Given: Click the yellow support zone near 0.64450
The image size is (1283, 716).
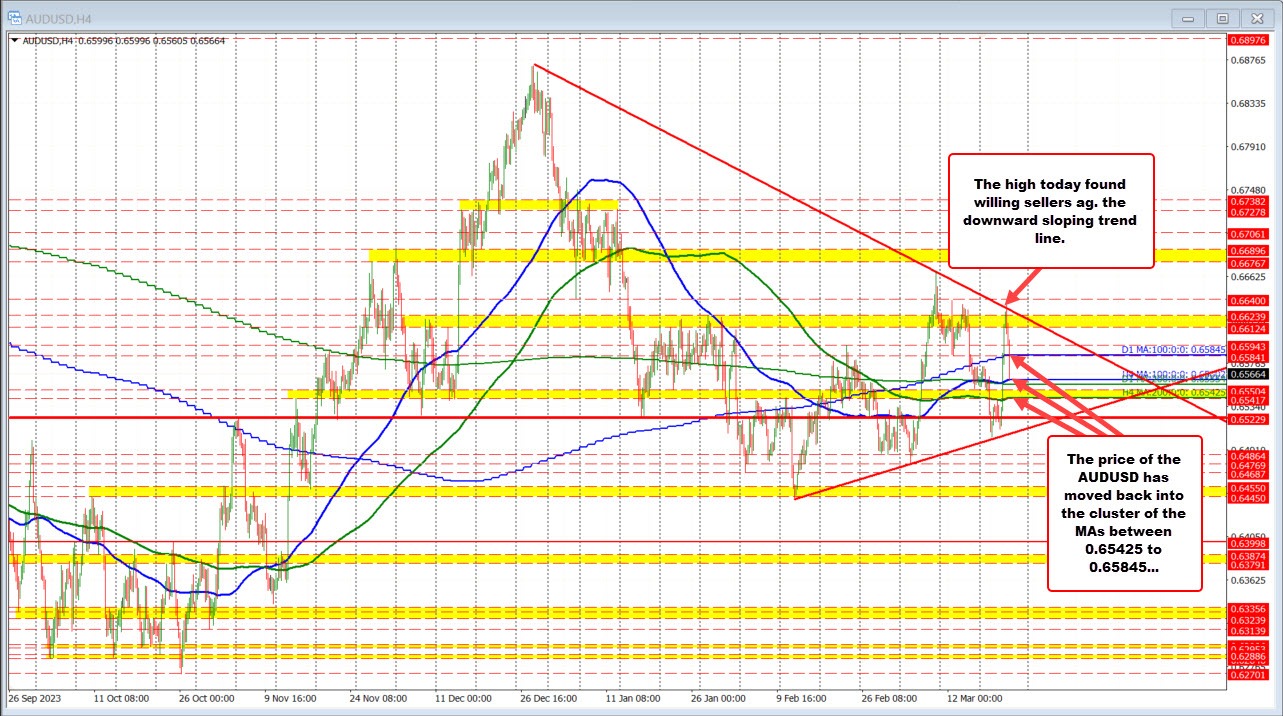Looking at the screenshot, I should [600, 492].
